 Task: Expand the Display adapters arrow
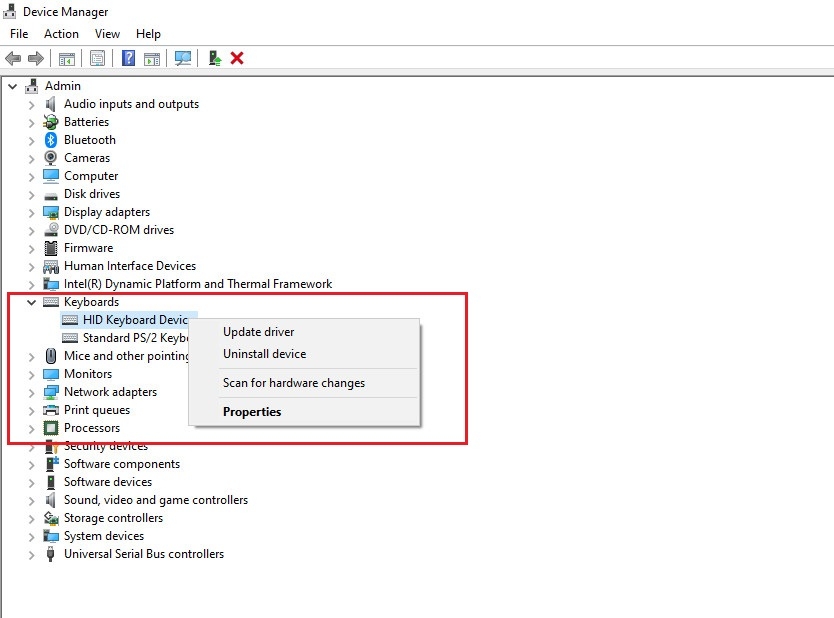(31, 213)
